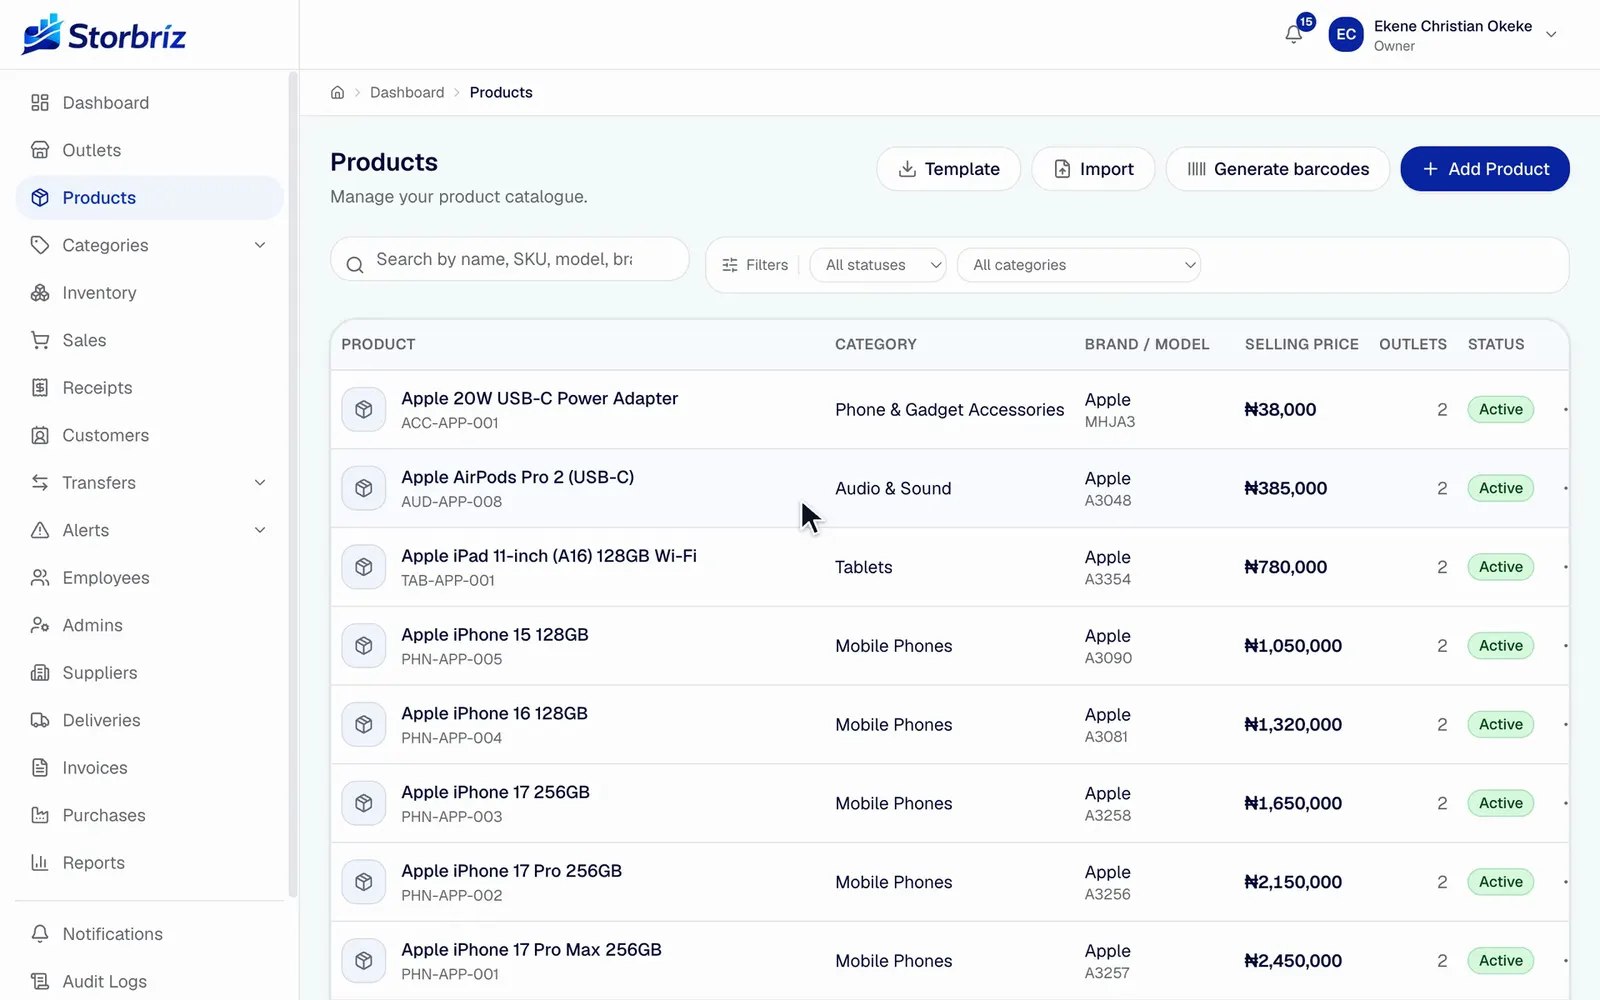
Task: Click the Import button
Action: pyautogui.click(x=1093, y=169)
